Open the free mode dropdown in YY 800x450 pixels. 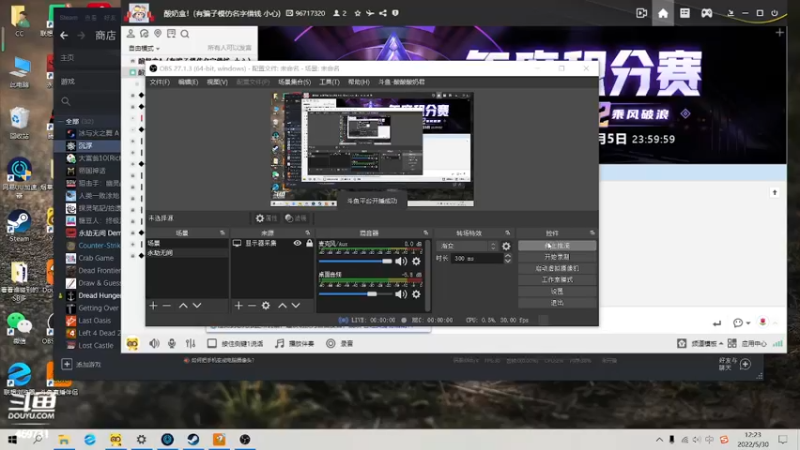pyautogui.click(x=144, y=48)
